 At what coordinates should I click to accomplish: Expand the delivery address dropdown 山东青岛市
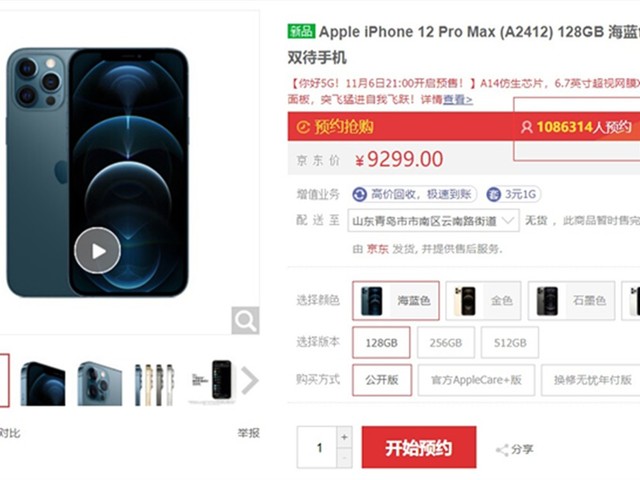point(433,221)
